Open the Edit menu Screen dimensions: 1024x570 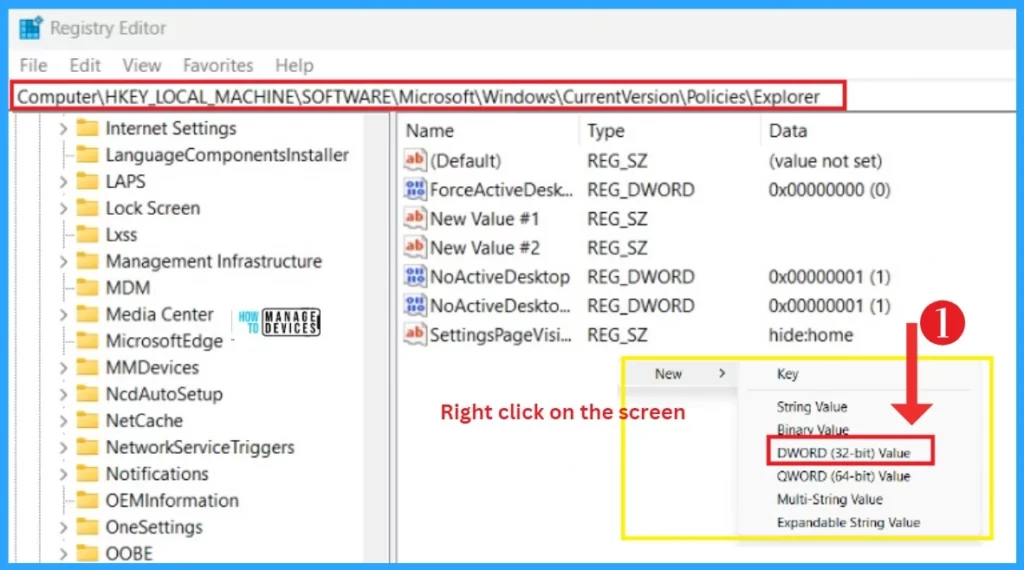85,65
